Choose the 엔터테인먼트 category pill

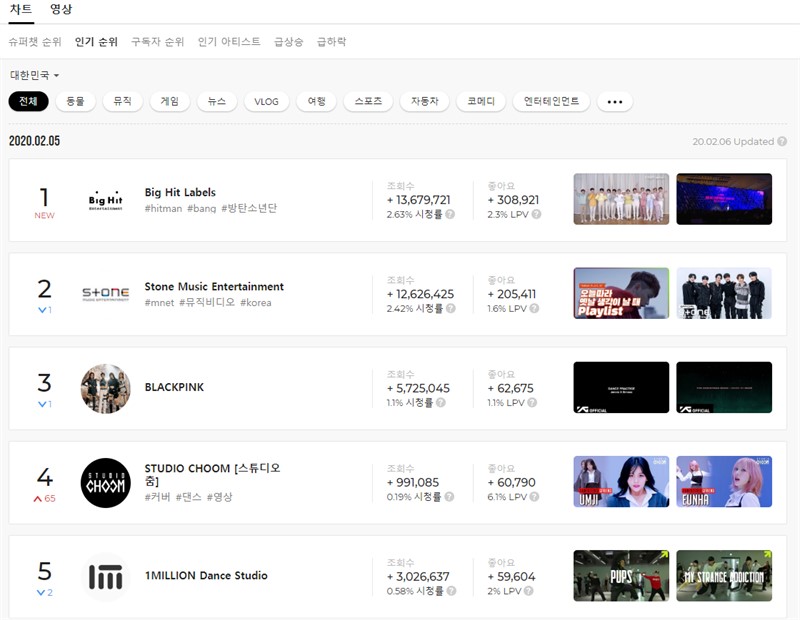551,102
